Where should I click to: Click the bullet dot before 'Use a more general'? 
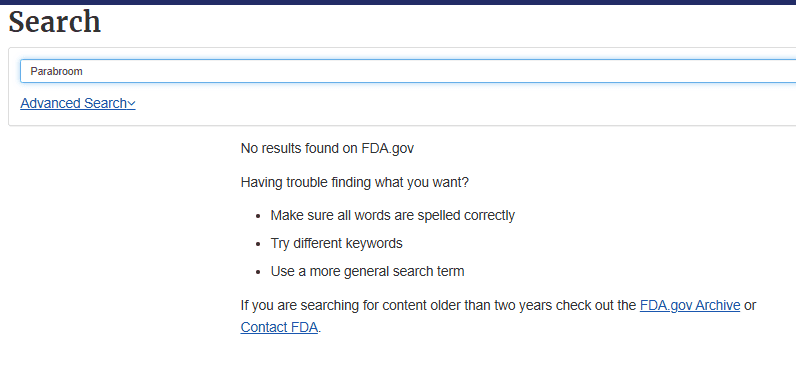pos(259,272)
